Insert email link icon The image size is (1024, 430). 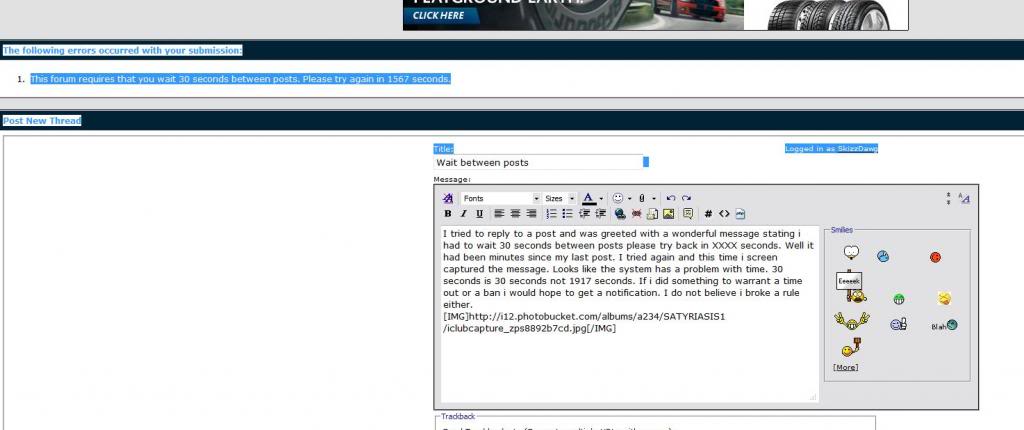(x=652, y=214)
